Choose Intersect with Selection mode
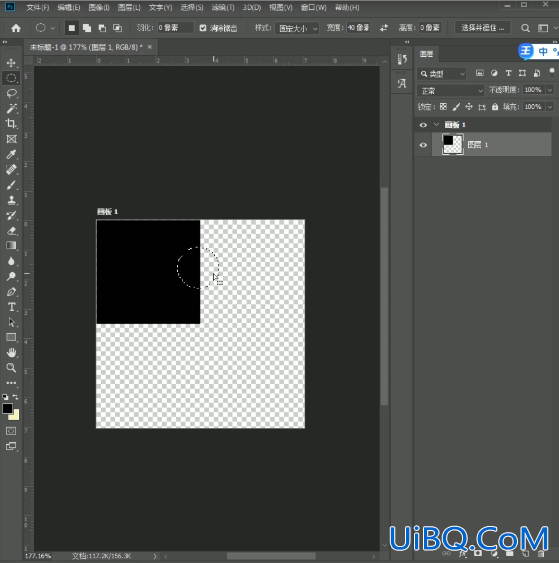 point(117,28)
